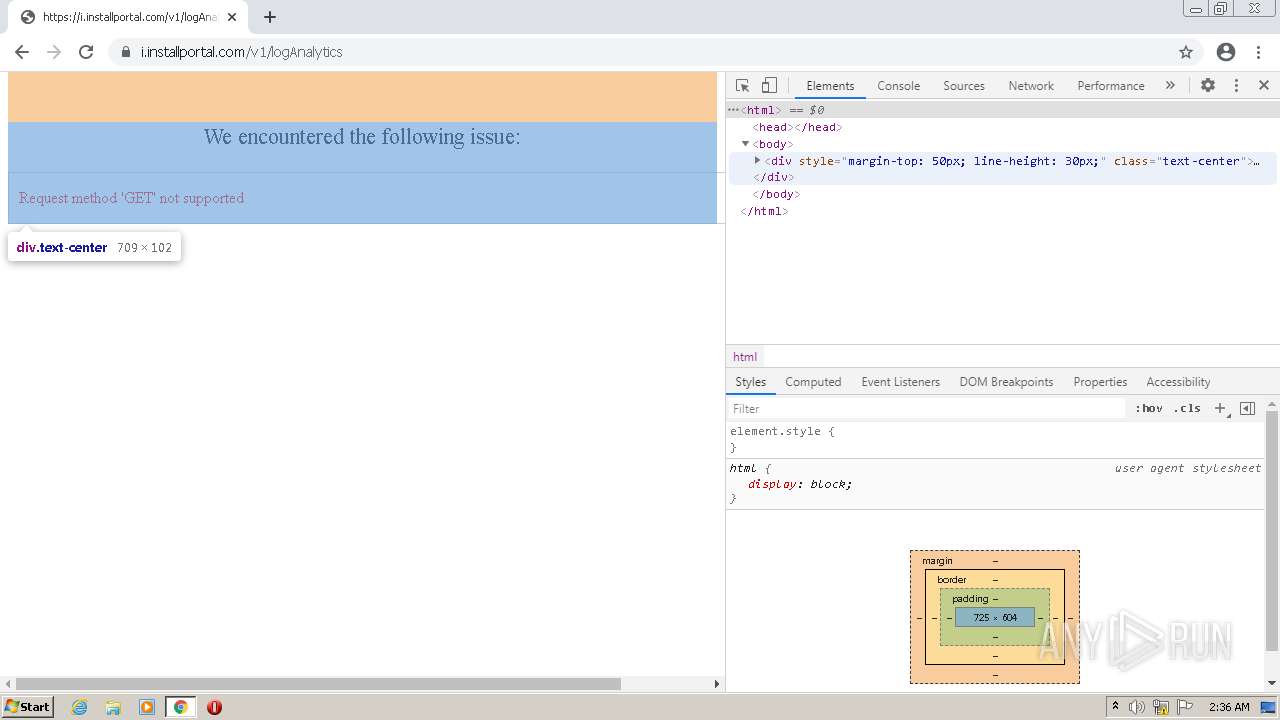The height and width of the screenshot is (720, 1280).
Task: Switch to the Sources tab
Action: 964,86
